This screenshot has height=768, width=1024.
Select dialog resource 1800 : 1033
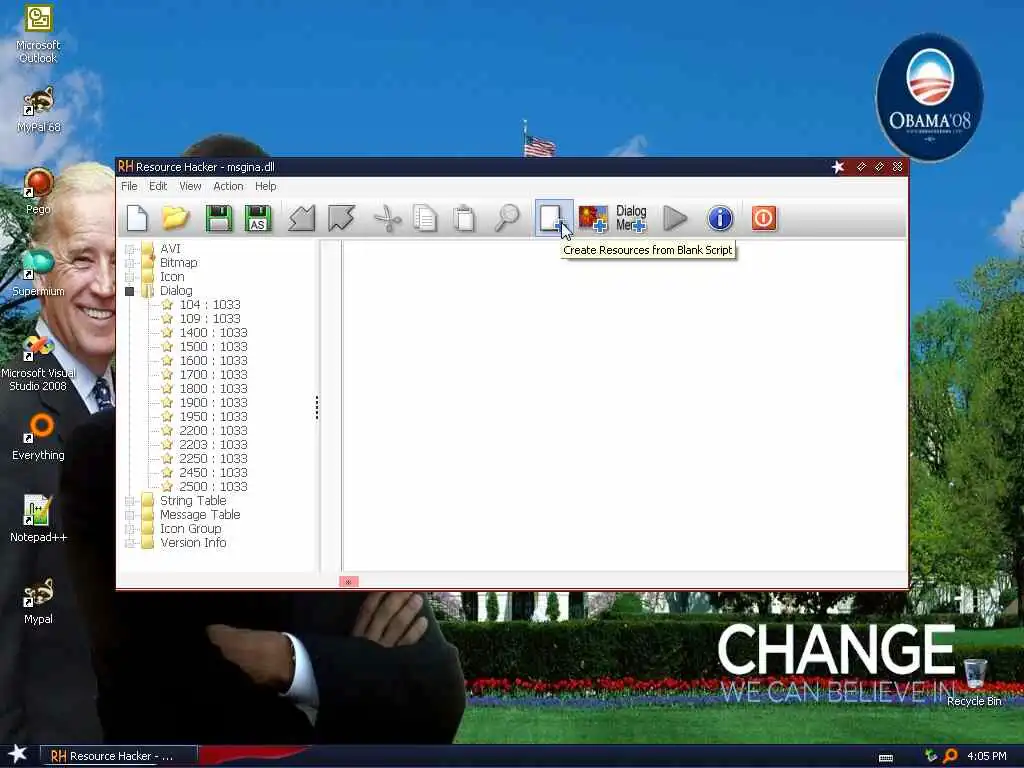[213, 389]
